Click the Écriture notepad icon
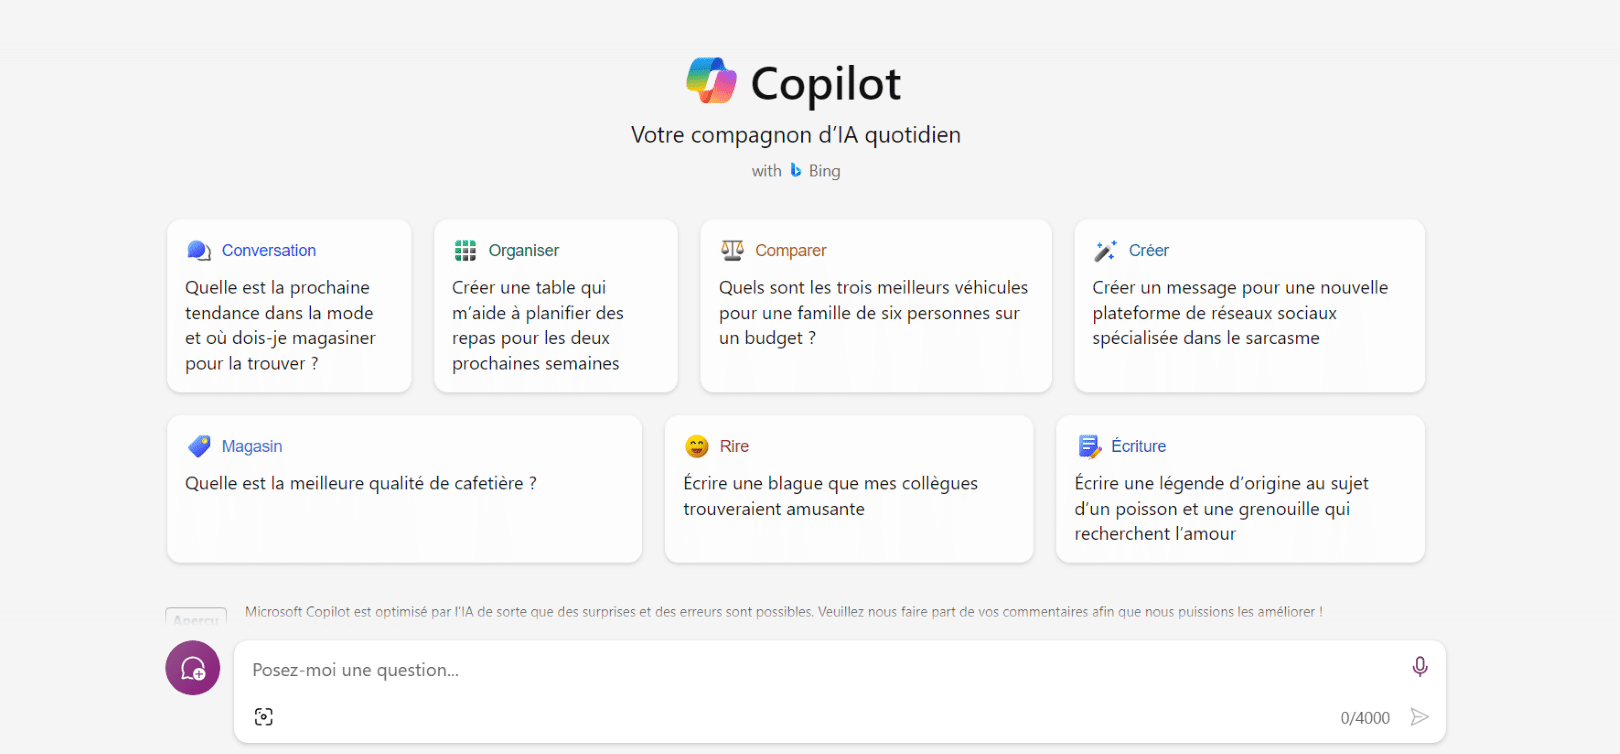The height and width of the screenshot is (754, 1620). coord(1089,446)
